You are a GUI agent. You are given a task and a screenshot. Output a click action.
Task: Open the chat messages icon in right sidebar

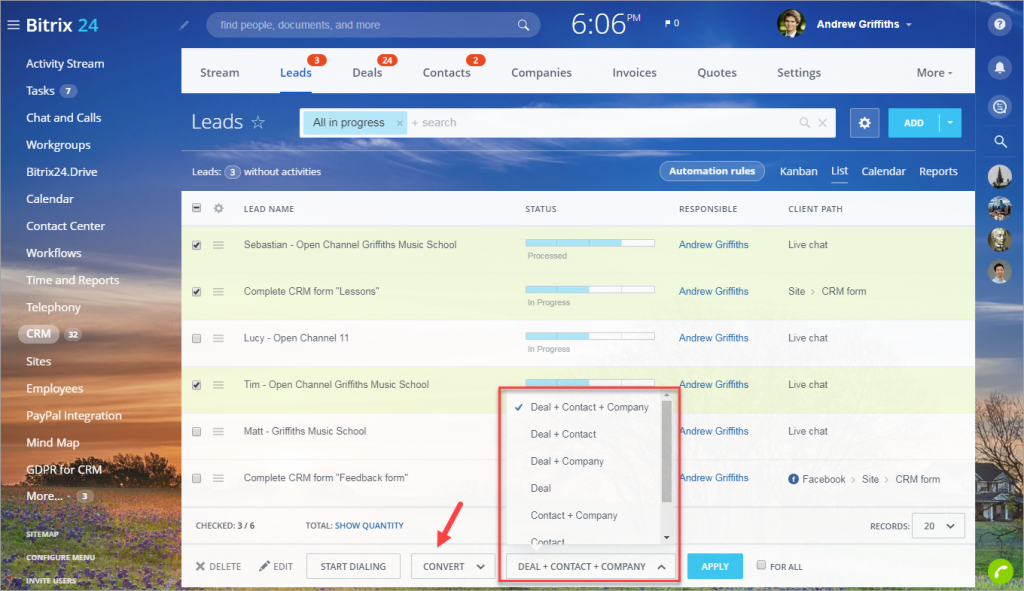point(999,106)
